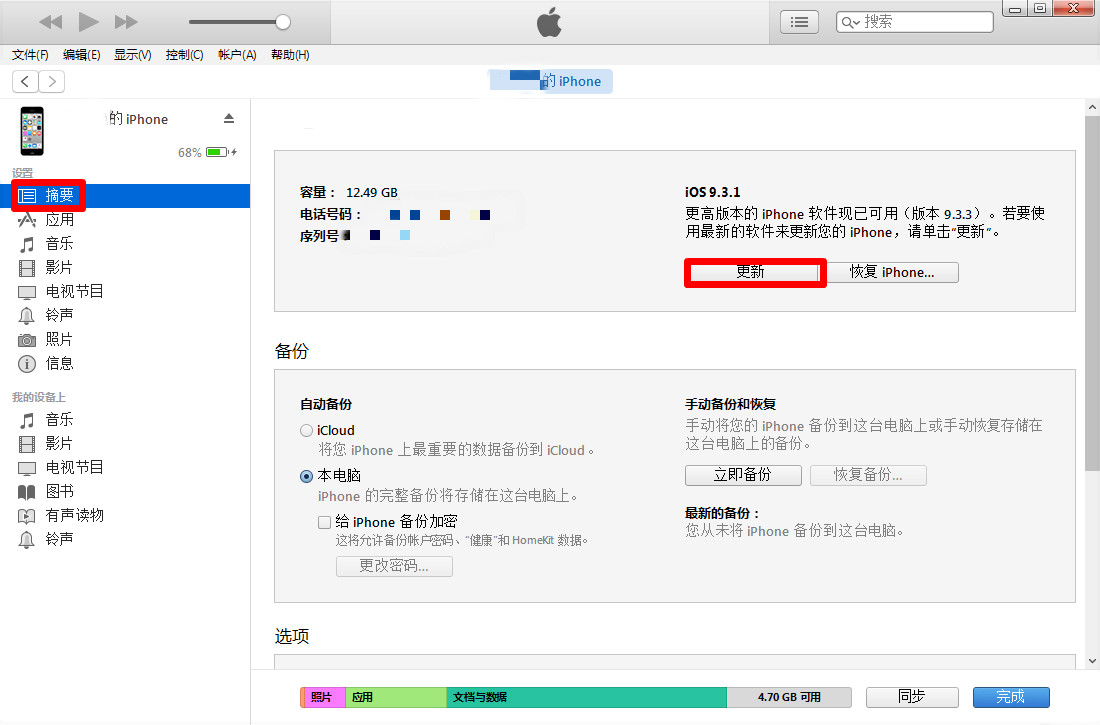The height and width of the screenshot is (725, 1100).
Task: Go back with the left arrow button
Action: (x=25, y=81)
